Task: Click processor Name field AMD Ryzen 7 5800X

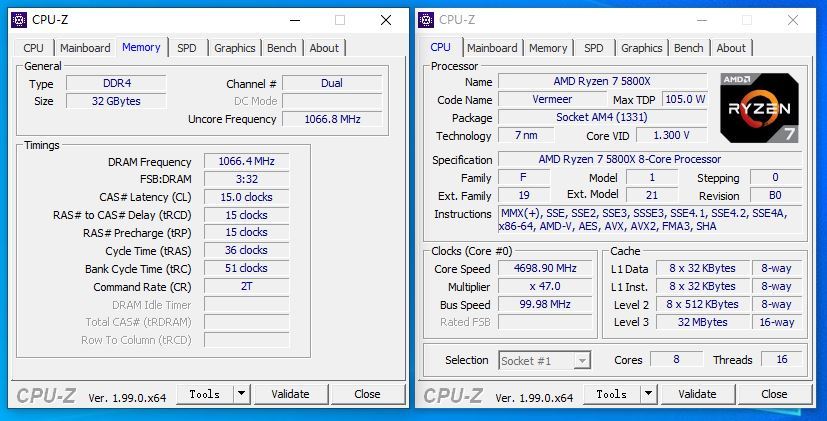Action: [x=602, y=82]
